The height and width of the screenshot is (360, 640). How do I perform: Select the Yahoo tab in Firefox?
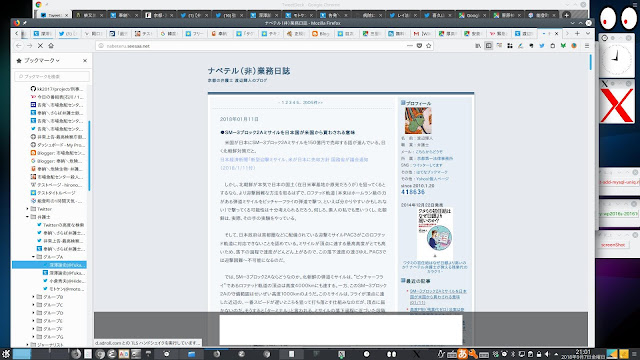coord(498,33)
